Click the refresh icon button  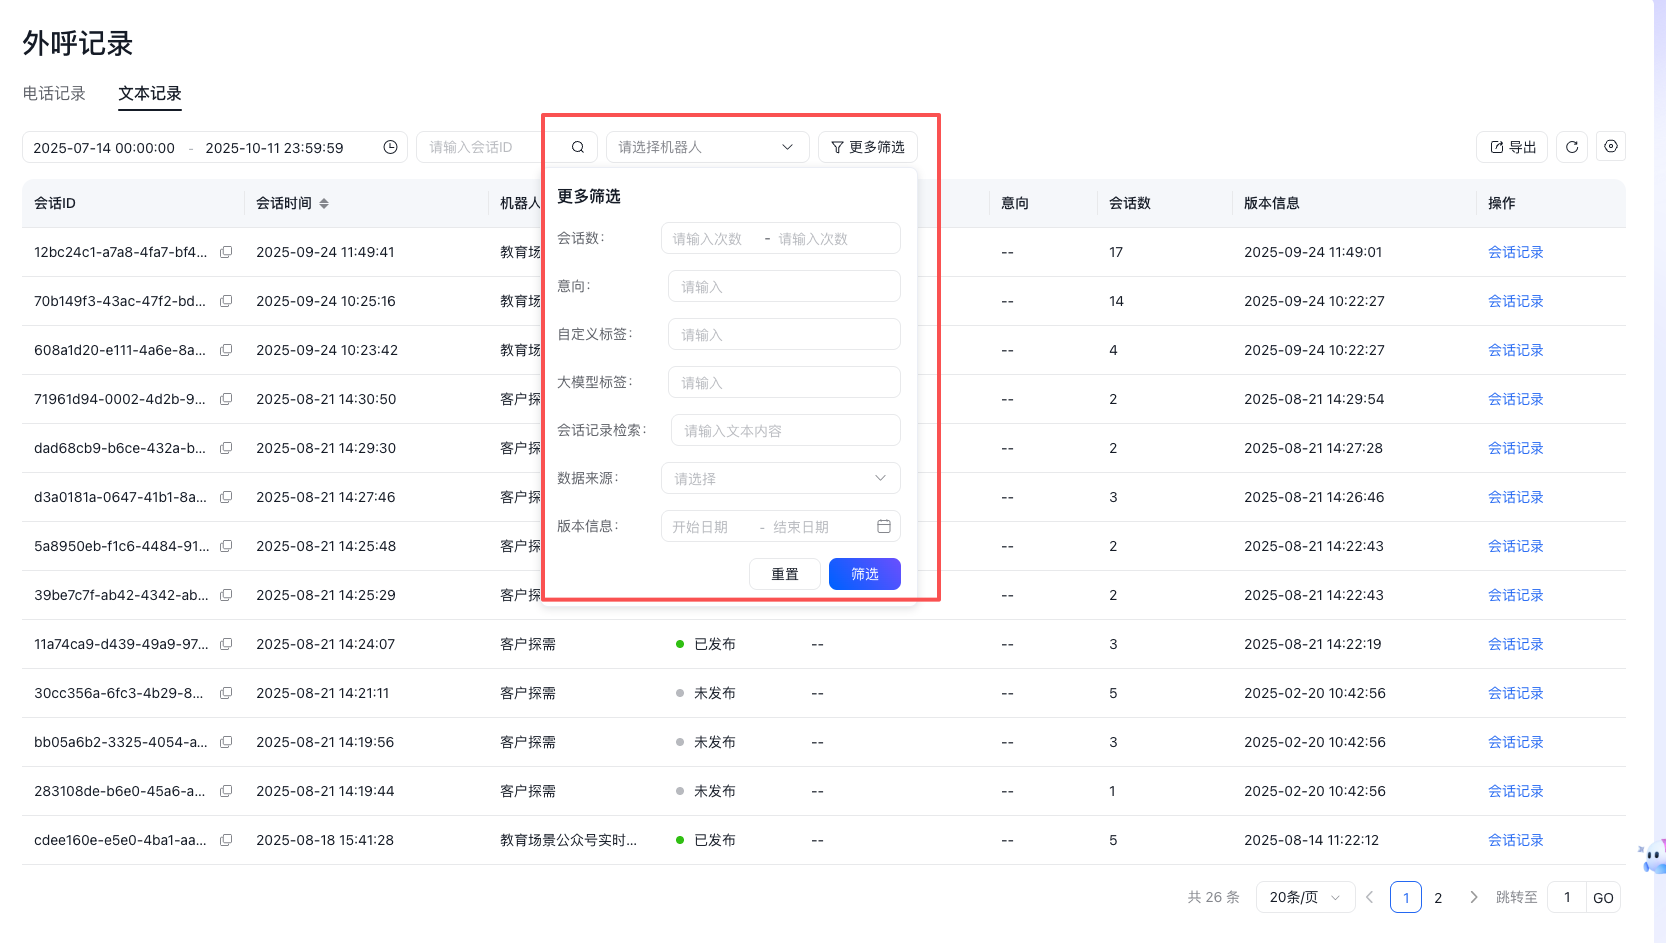tap(1571, 147)
